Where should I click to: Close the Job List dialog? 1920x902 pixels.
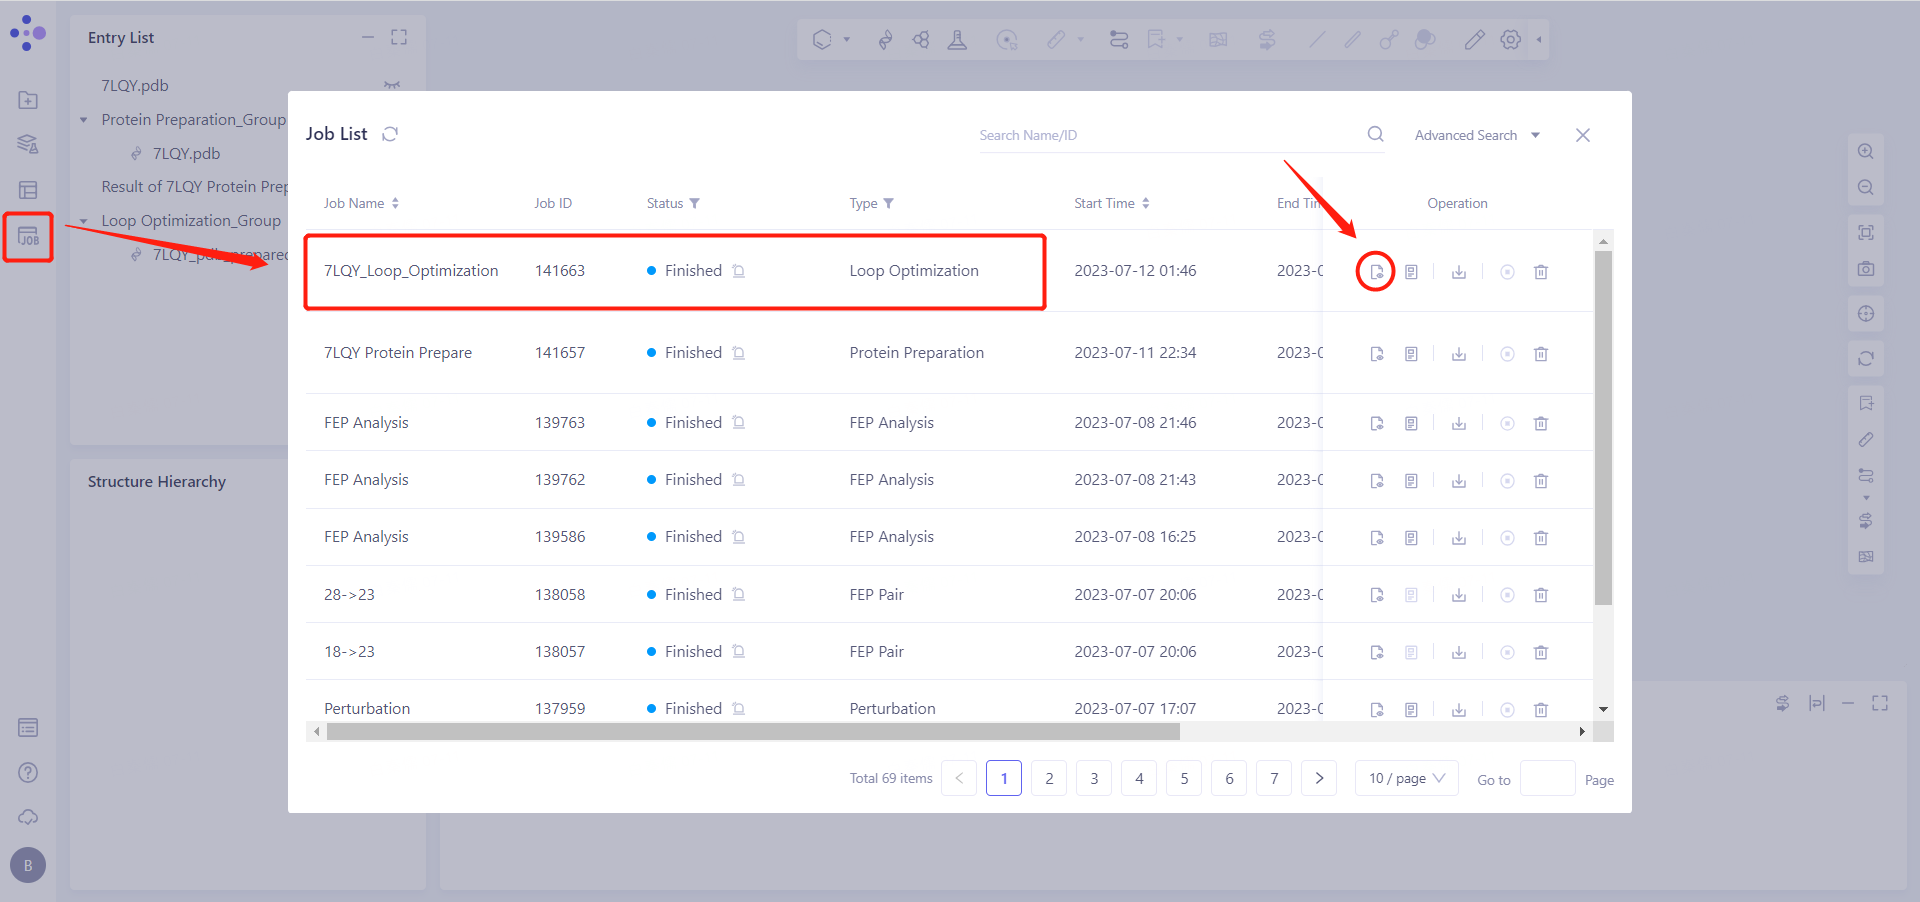coord(1582,135)
